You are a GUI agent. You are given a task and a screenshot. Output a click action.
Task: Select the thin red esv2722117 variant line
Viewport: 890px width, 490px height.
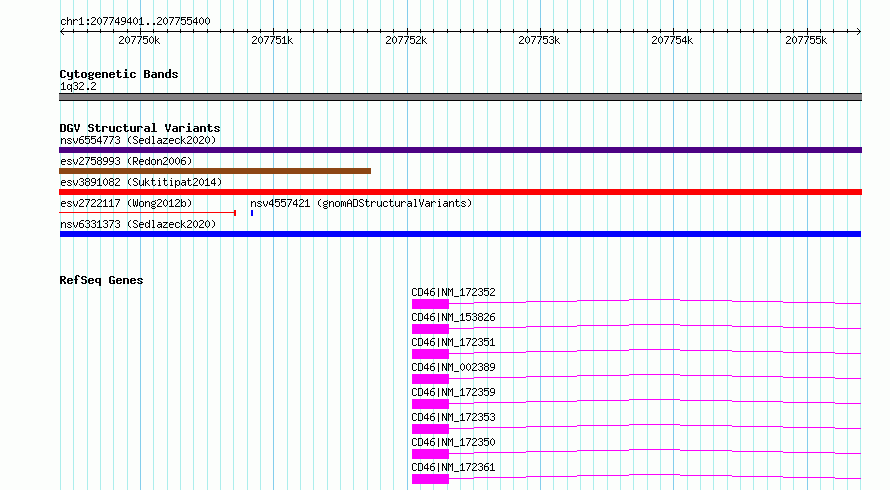[148, 213]
